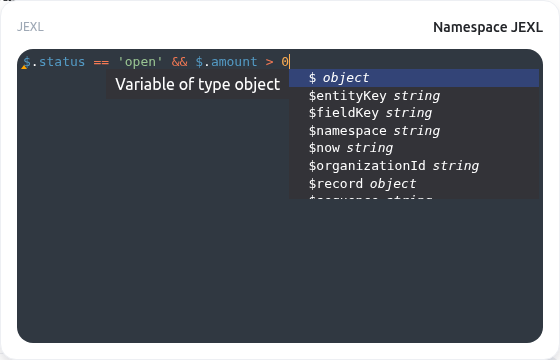The image size is (560, 360).
Task: Place cursor on 'status' in the expression
Action: pyautogui.click(x=62, y=62)
